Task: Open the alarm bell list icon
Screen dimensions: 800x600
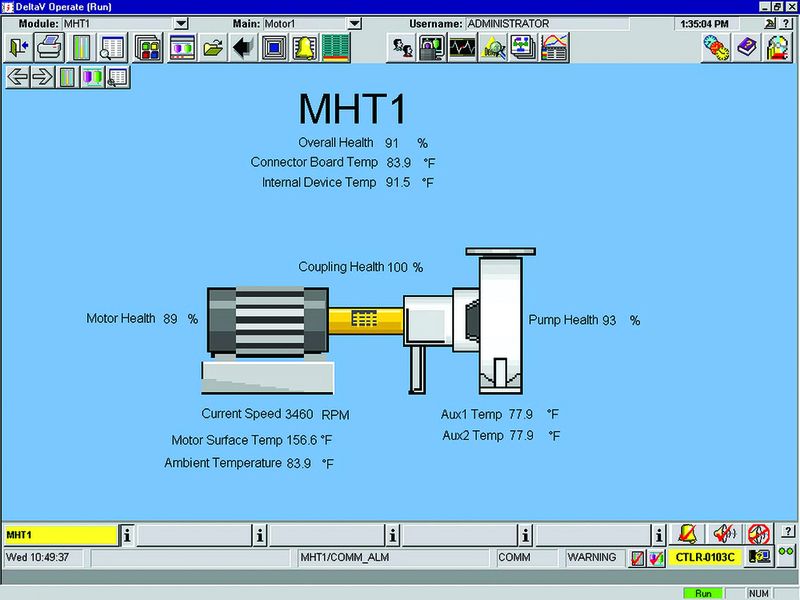Action: tap(305, 48)
